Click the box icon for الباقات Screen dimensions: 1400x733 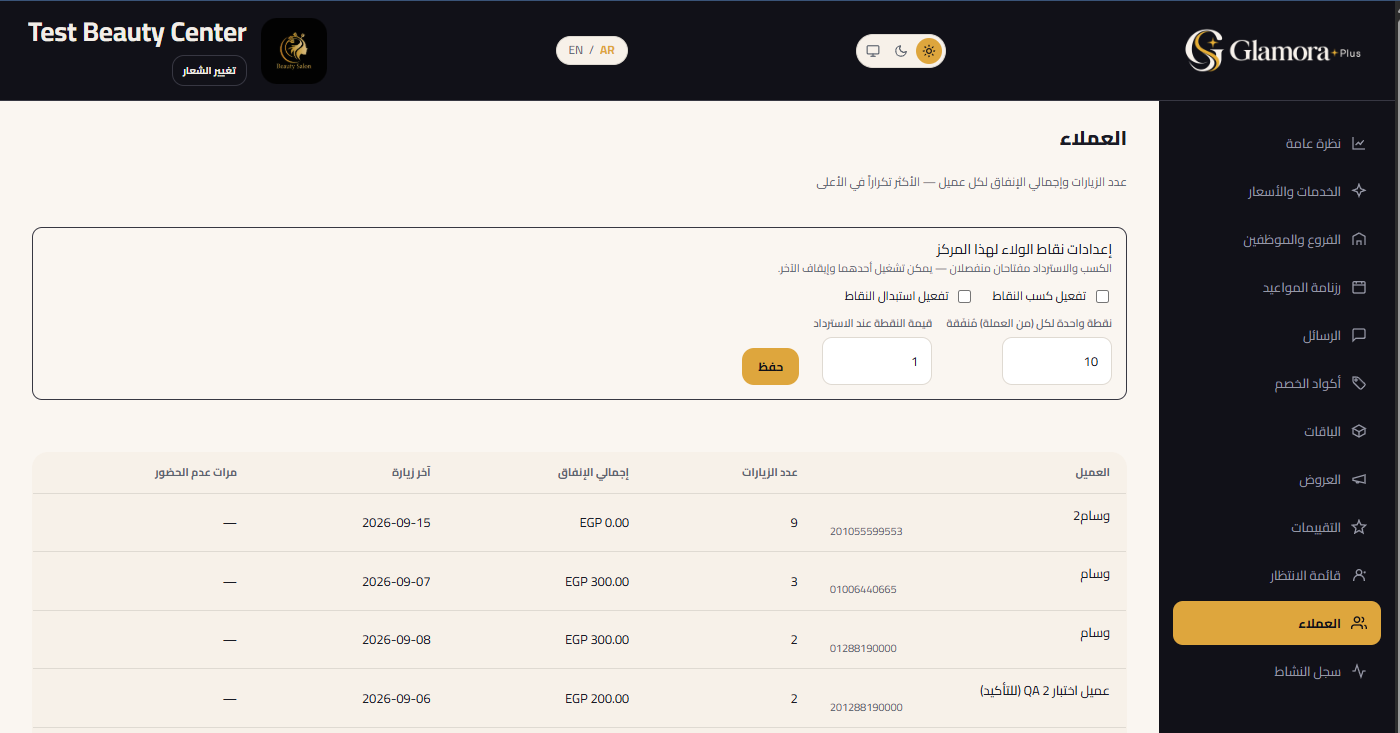(1358, 432)
